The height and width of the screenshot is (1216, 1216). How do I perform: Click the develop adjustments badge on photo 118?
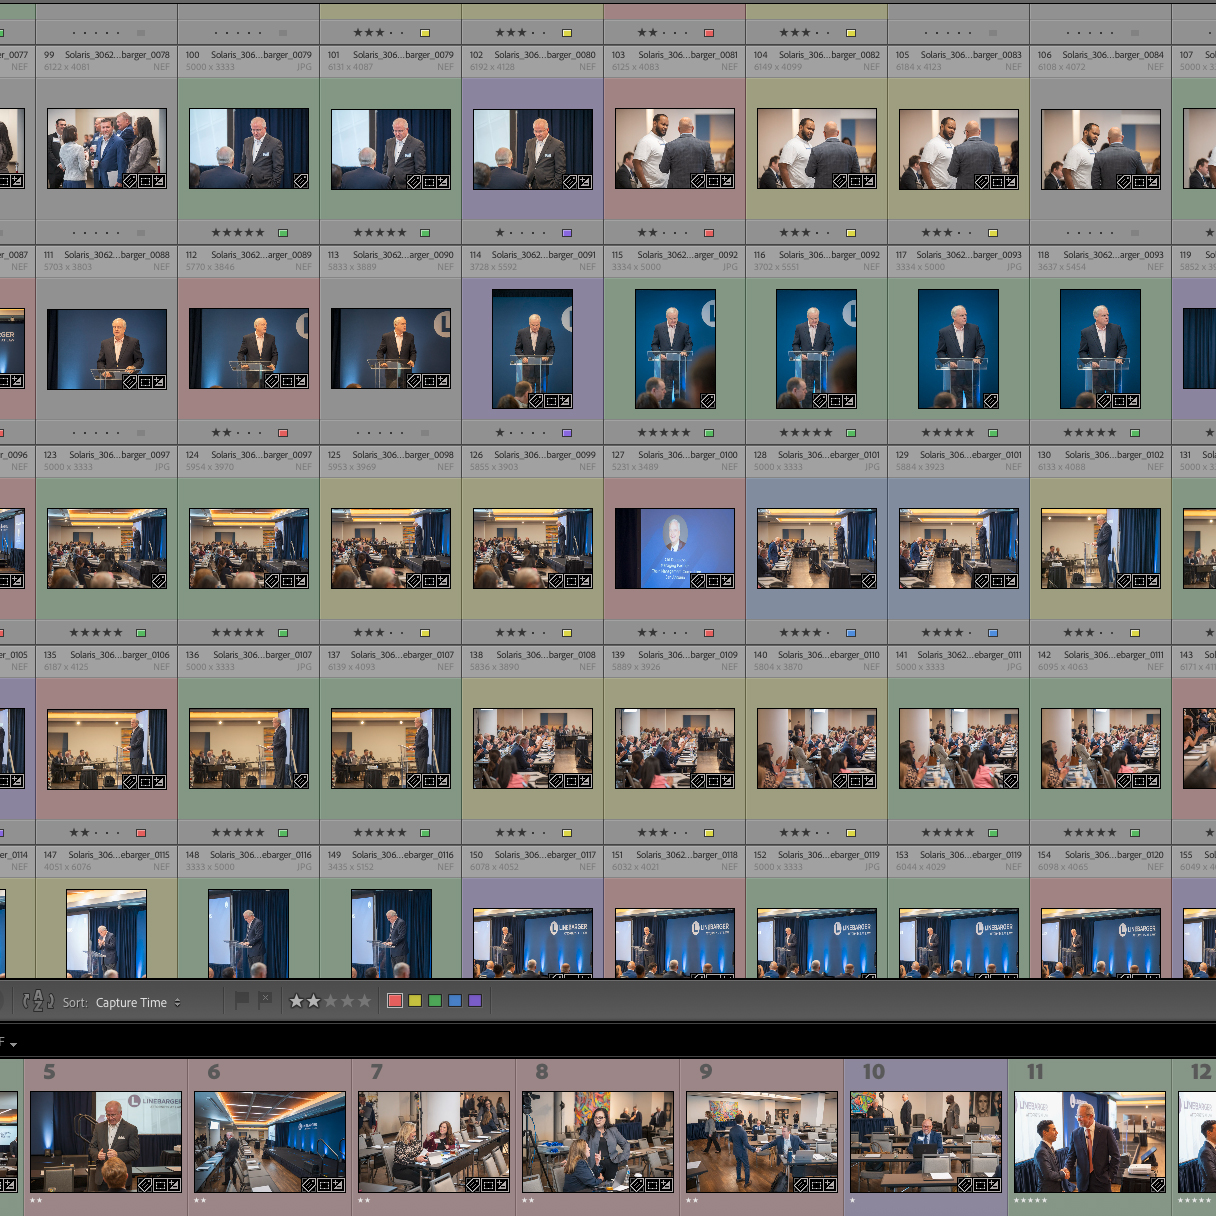[x=1133, y=401]
